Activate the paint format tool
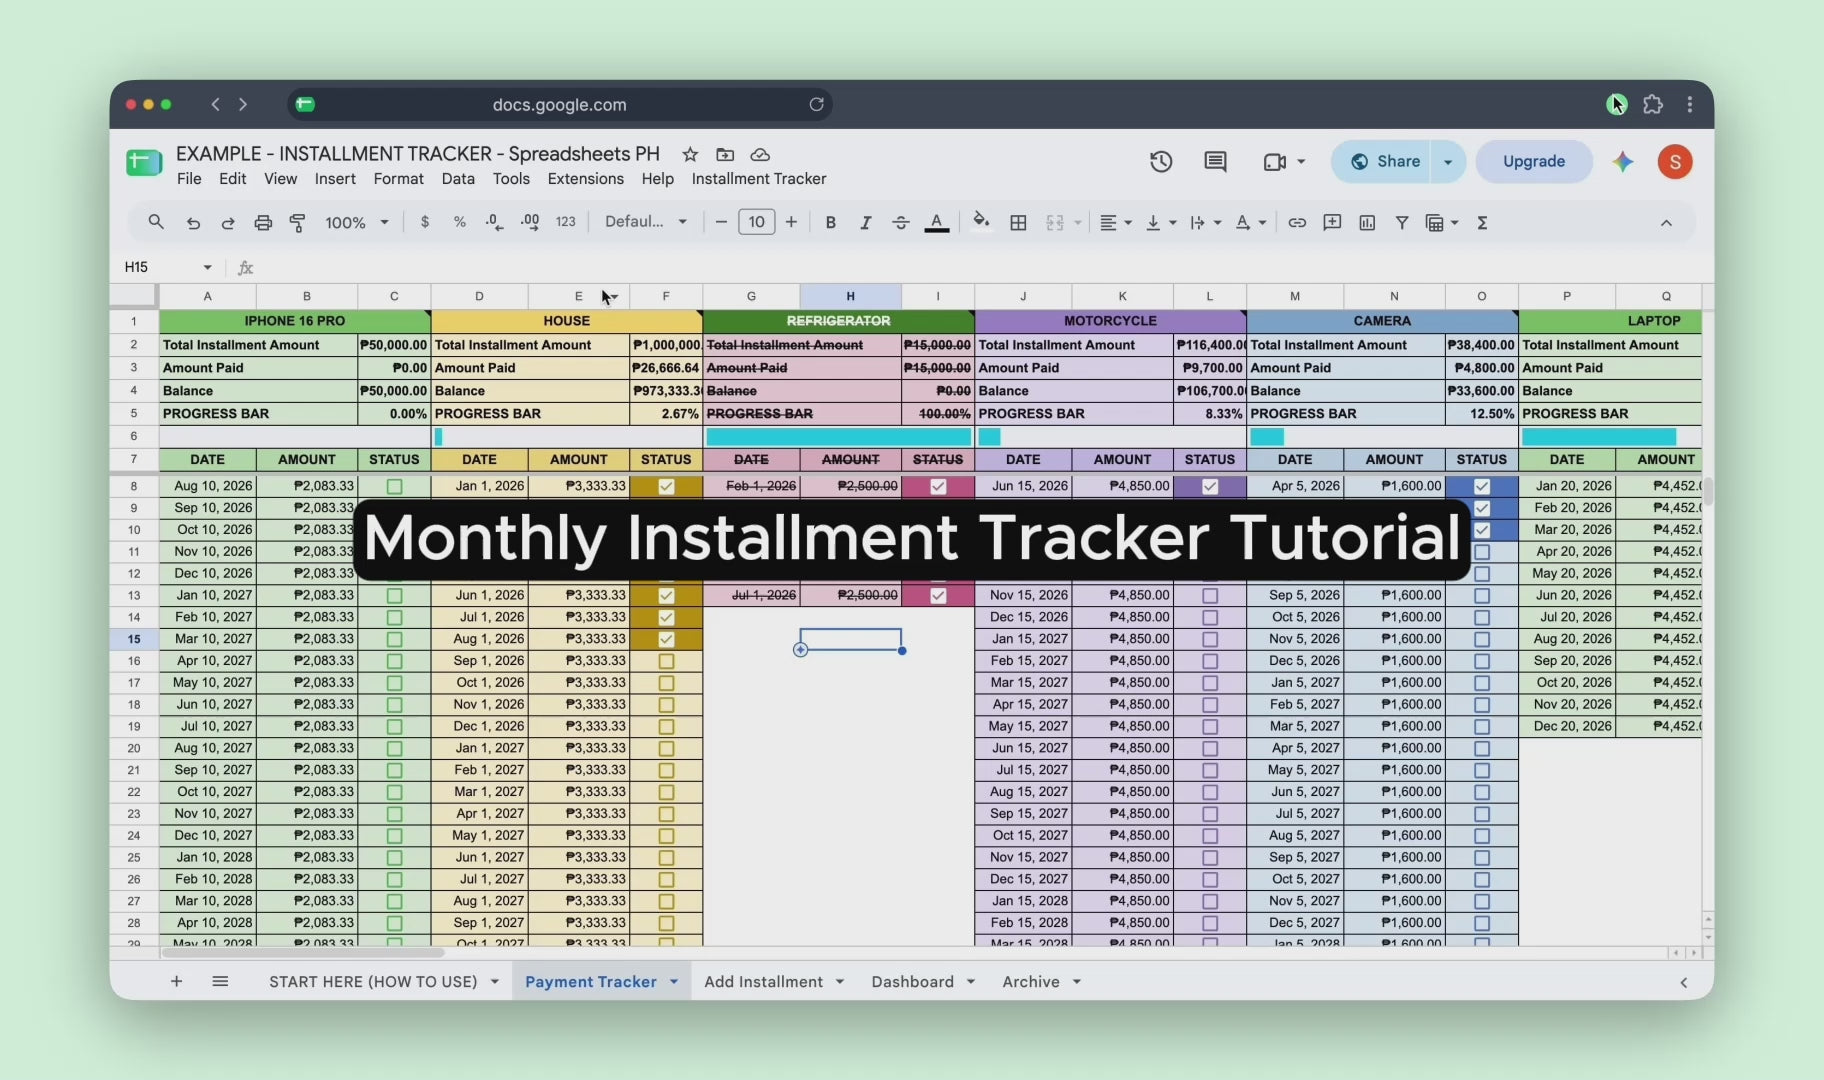1824x1080 pixels. (x=297, y=223)
